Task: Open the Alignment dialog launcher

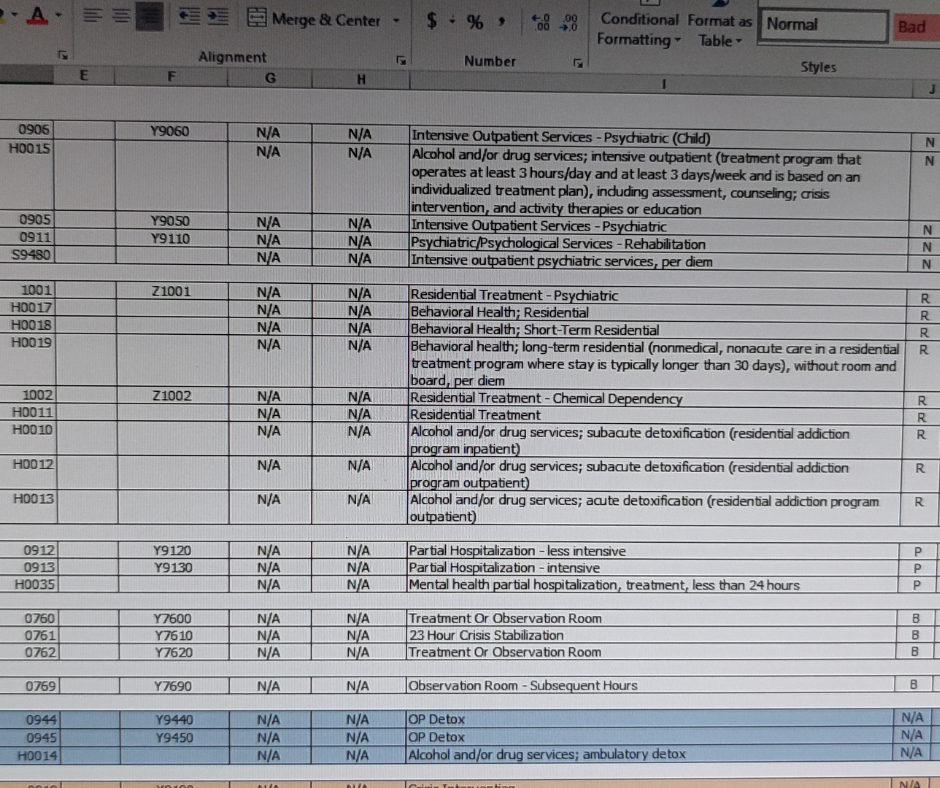Action: coord(401,60)
